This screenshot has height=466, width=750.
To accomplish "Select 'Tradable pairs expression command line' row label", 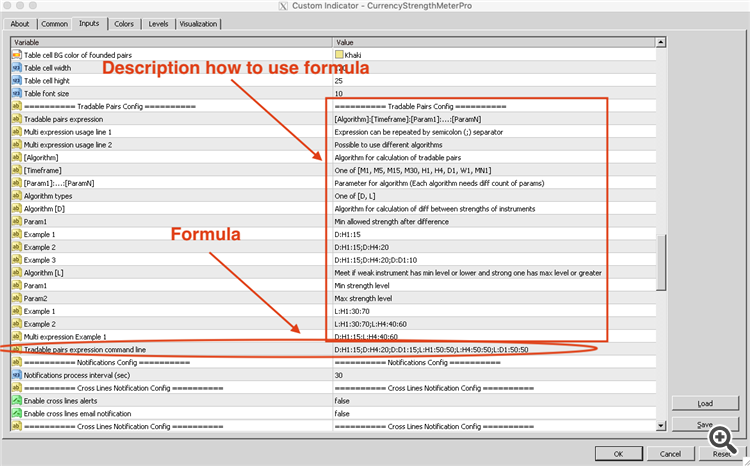I will 85,350.
